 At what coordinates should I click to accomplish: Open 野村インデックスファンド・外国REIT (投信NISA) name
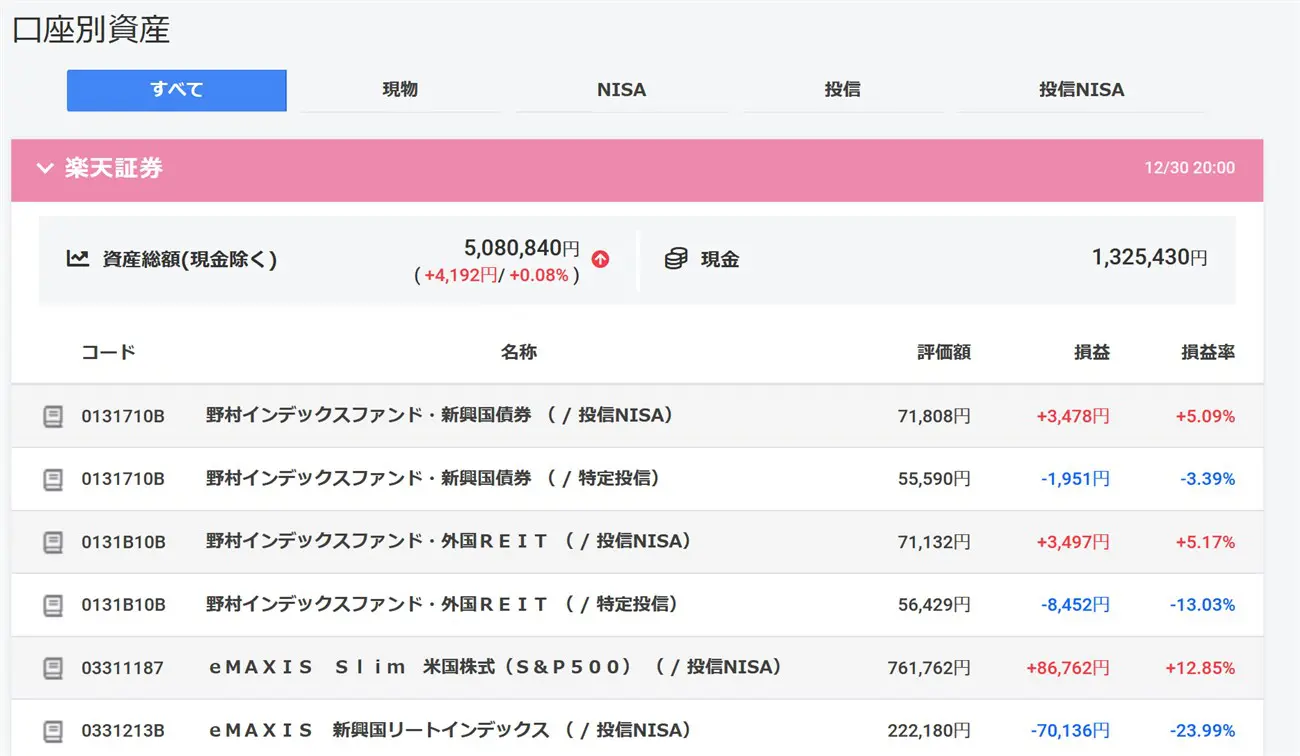pyautogui.click(x=449, y=541)
